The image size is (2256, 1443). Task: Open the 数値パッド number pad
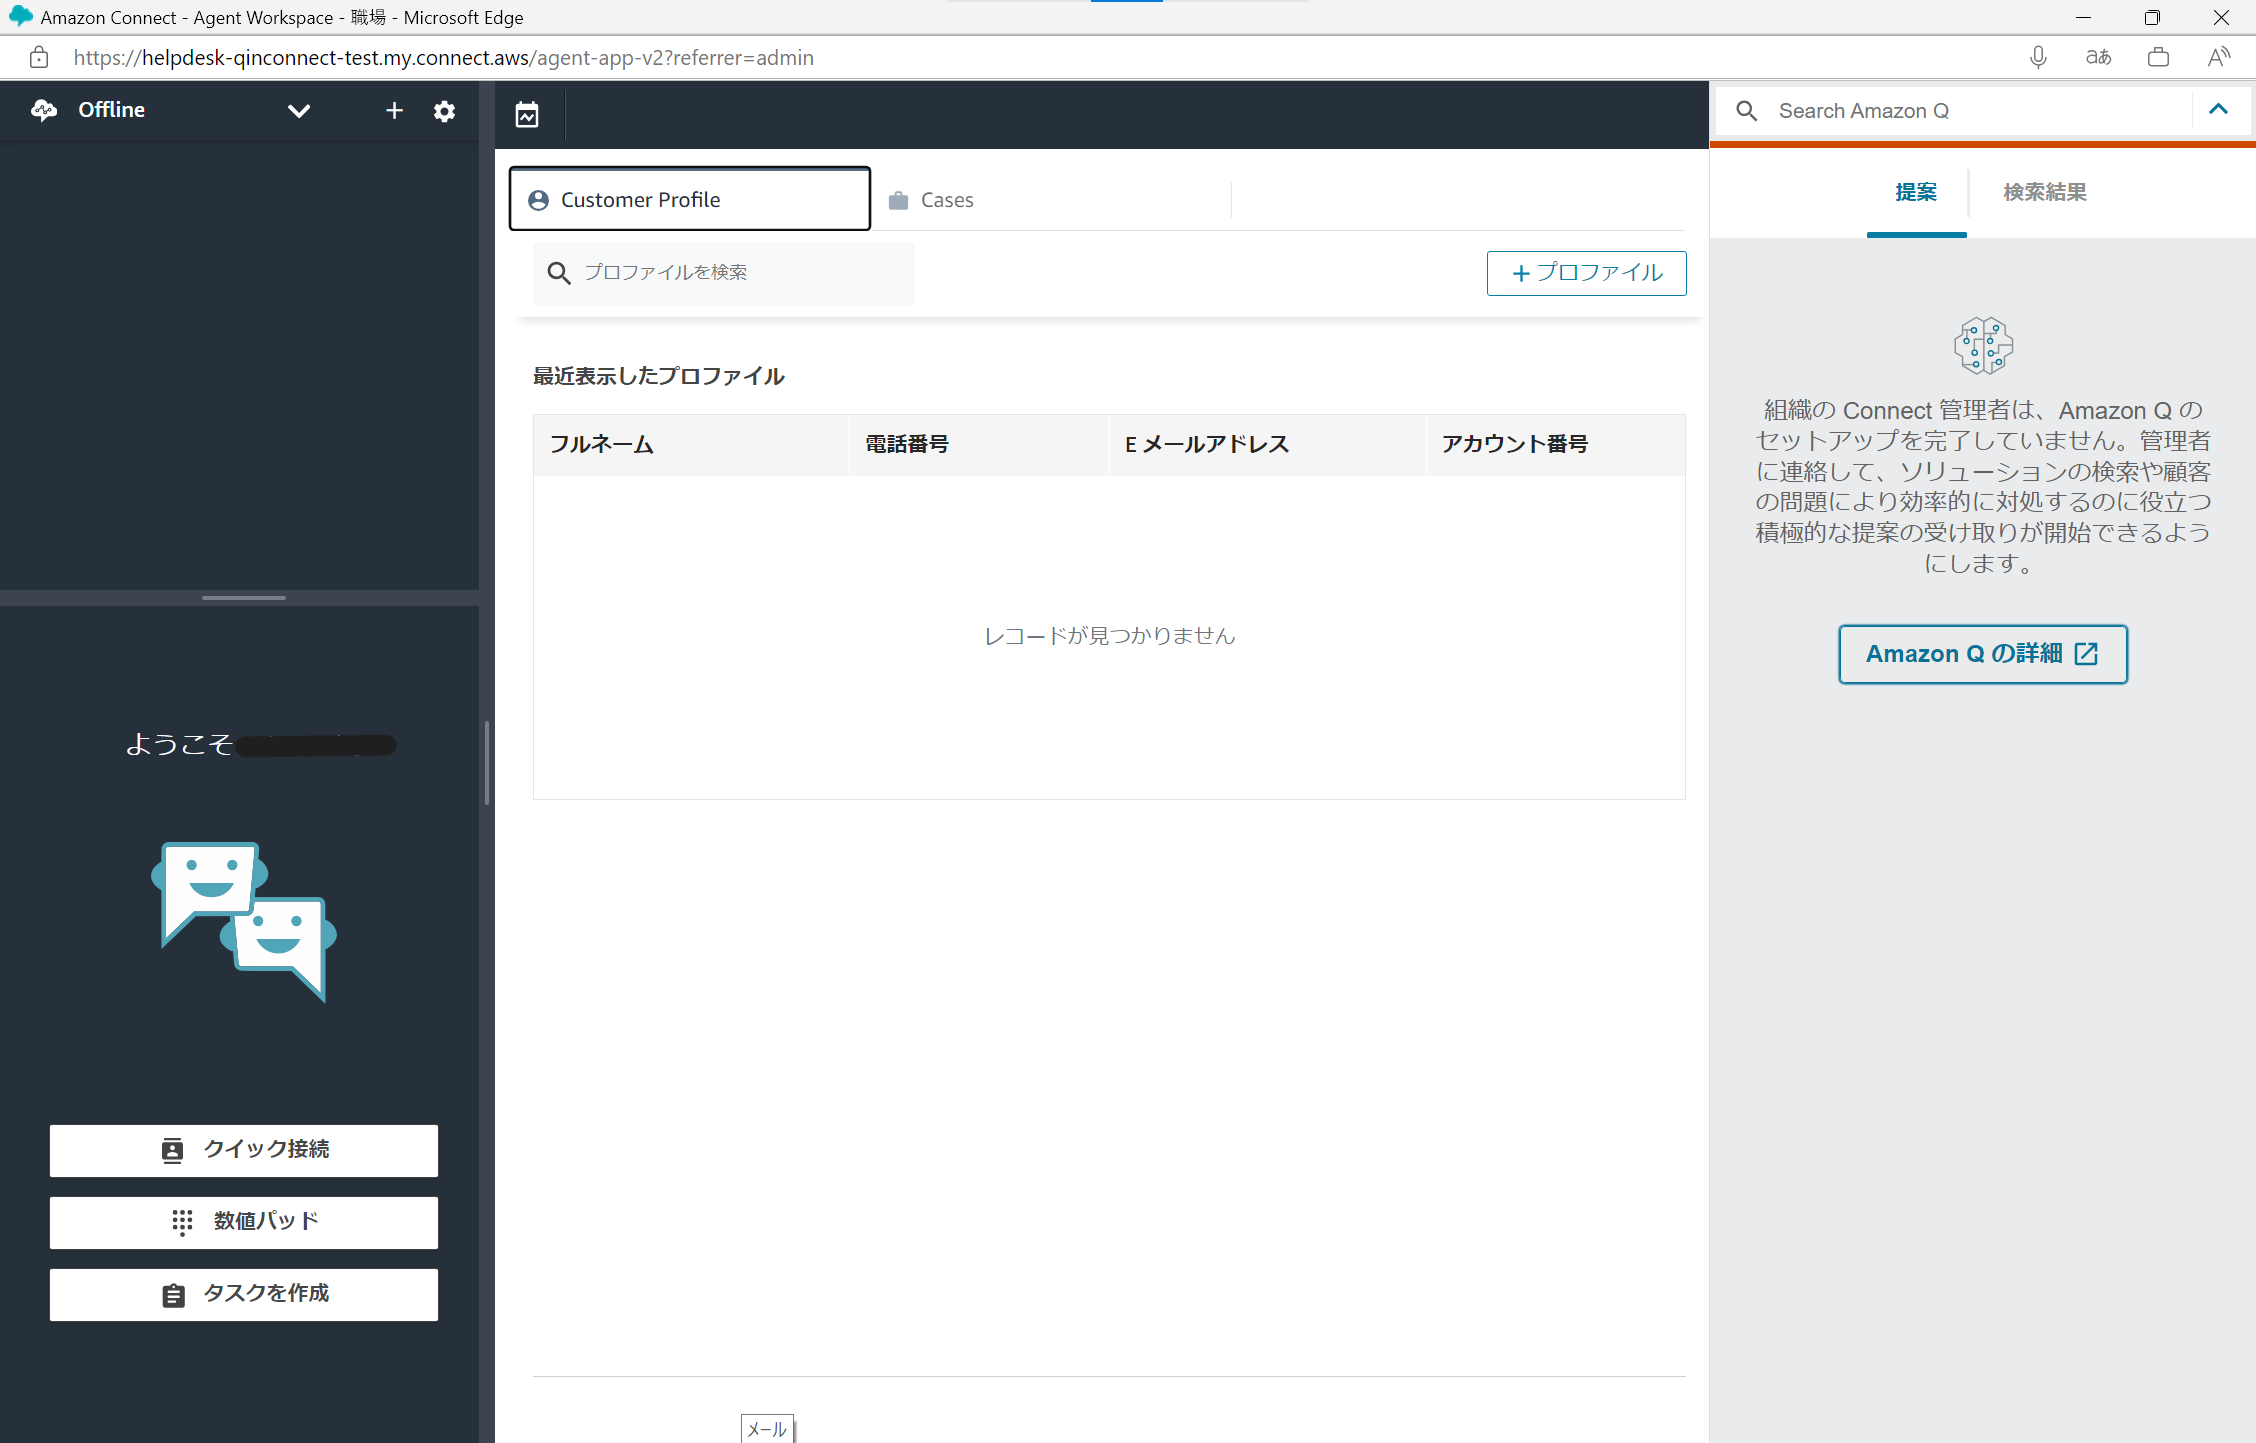click(244, 1222)
